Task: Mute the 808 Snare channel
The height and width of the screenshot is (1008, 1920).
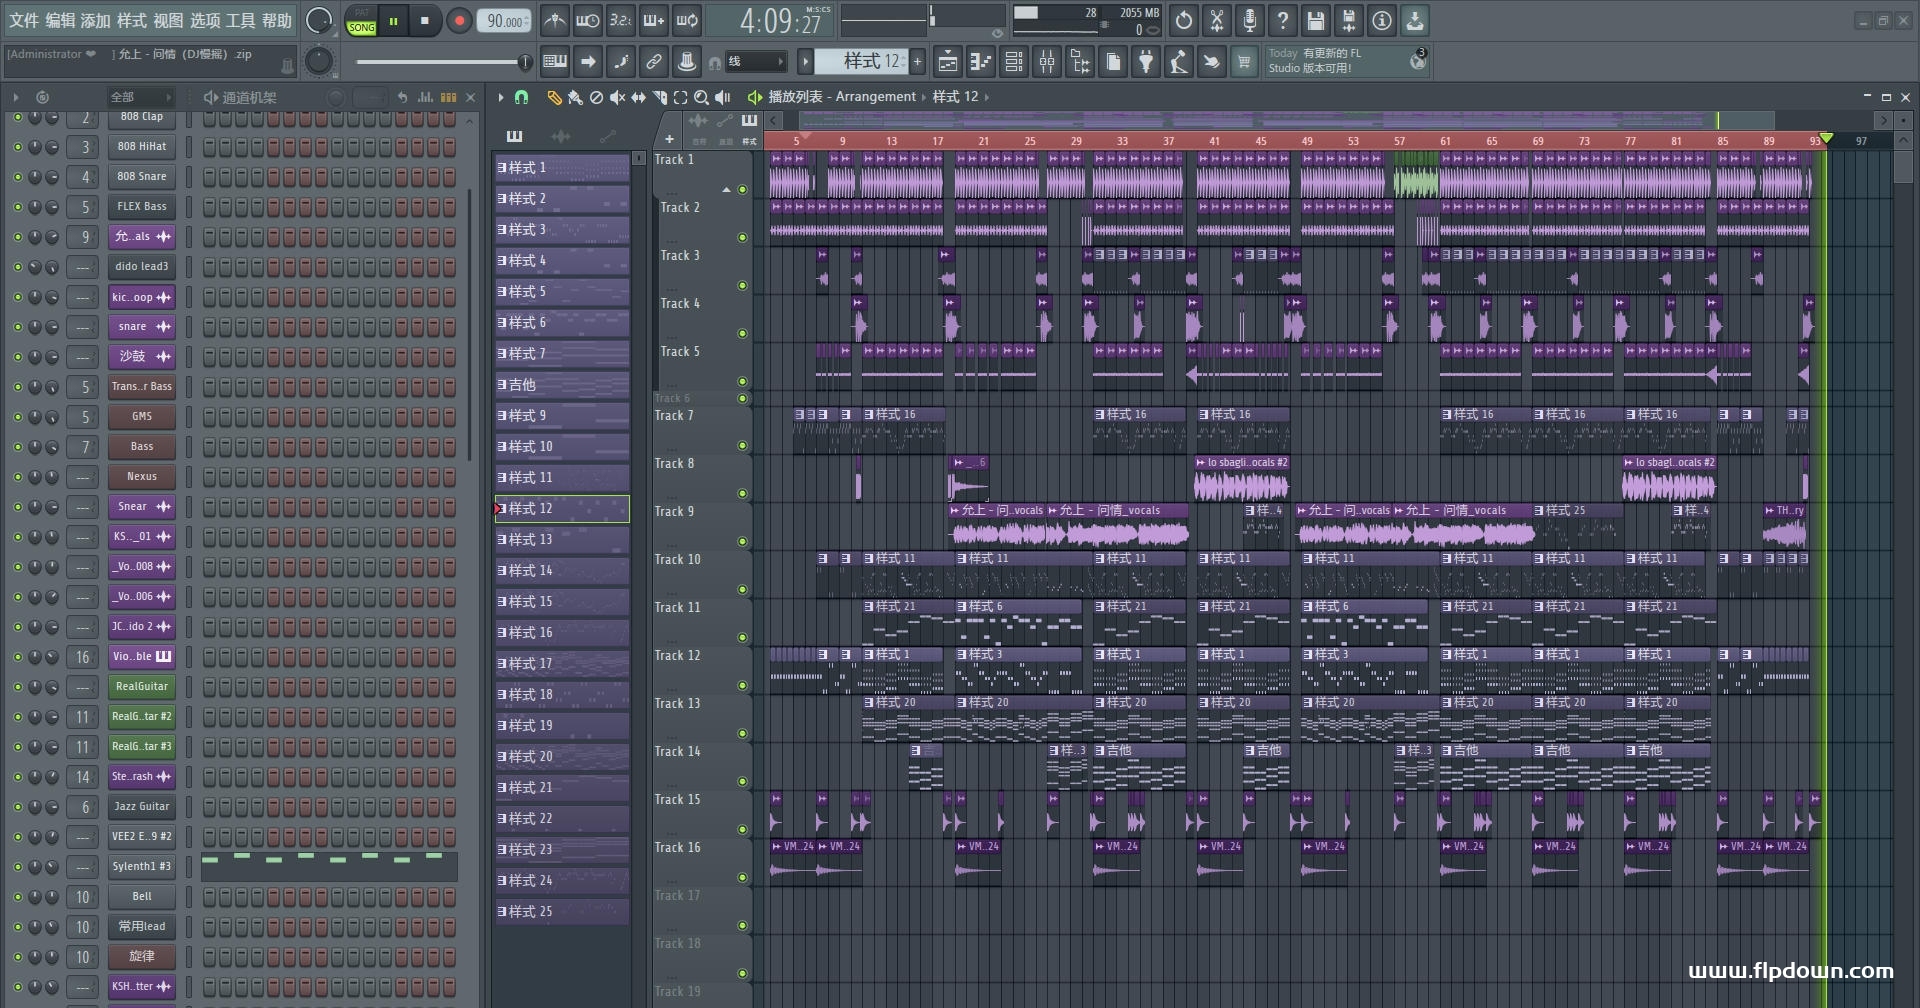Action: [17, 177]
